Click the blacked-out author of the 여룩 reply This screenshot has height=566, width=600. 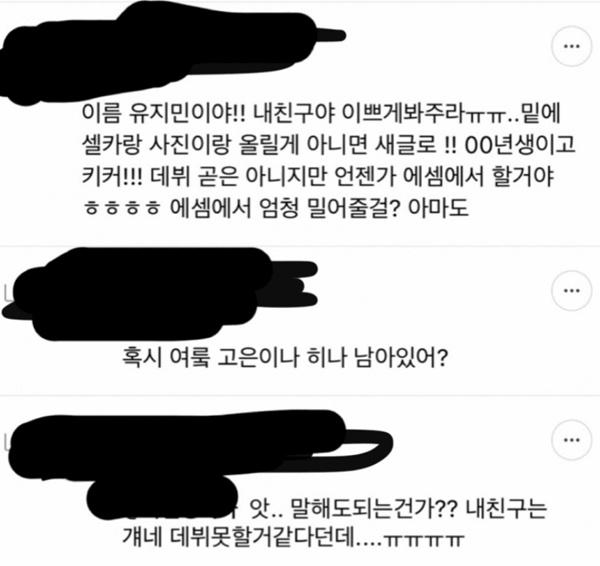[157, 294]
